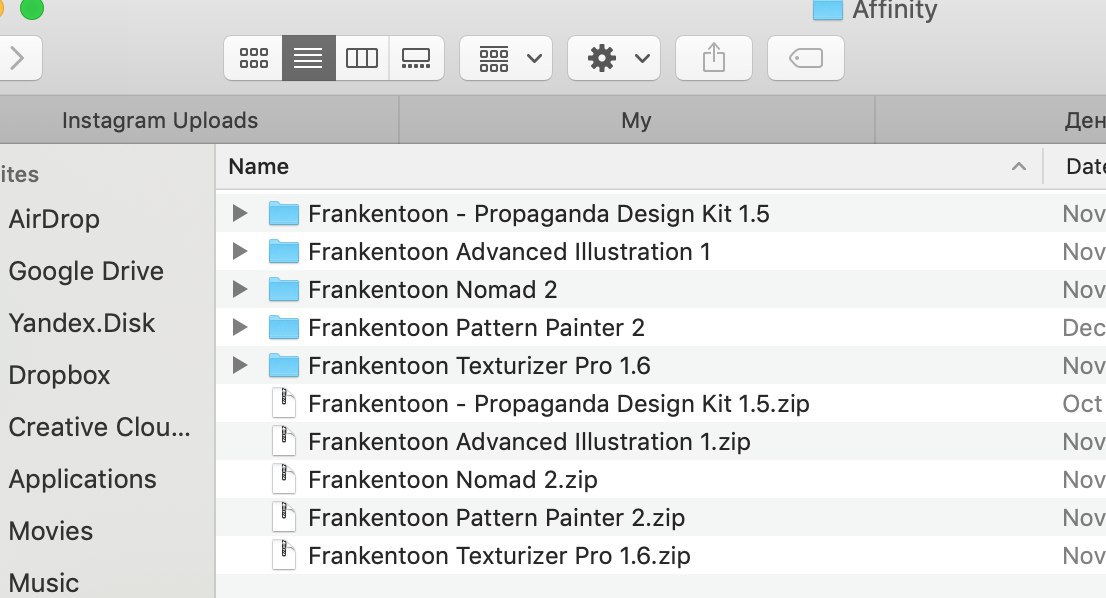Select Frankentoon Advanced Illustration 1.zip name
1106x598 pixels.
529,442
